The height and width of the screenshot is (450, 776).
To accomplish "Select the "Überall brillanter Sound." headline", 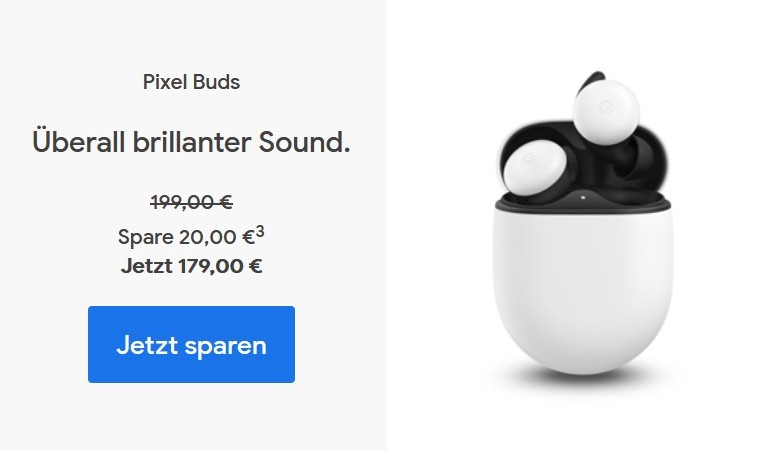I will pyautogui.click(x=191, y=142).
